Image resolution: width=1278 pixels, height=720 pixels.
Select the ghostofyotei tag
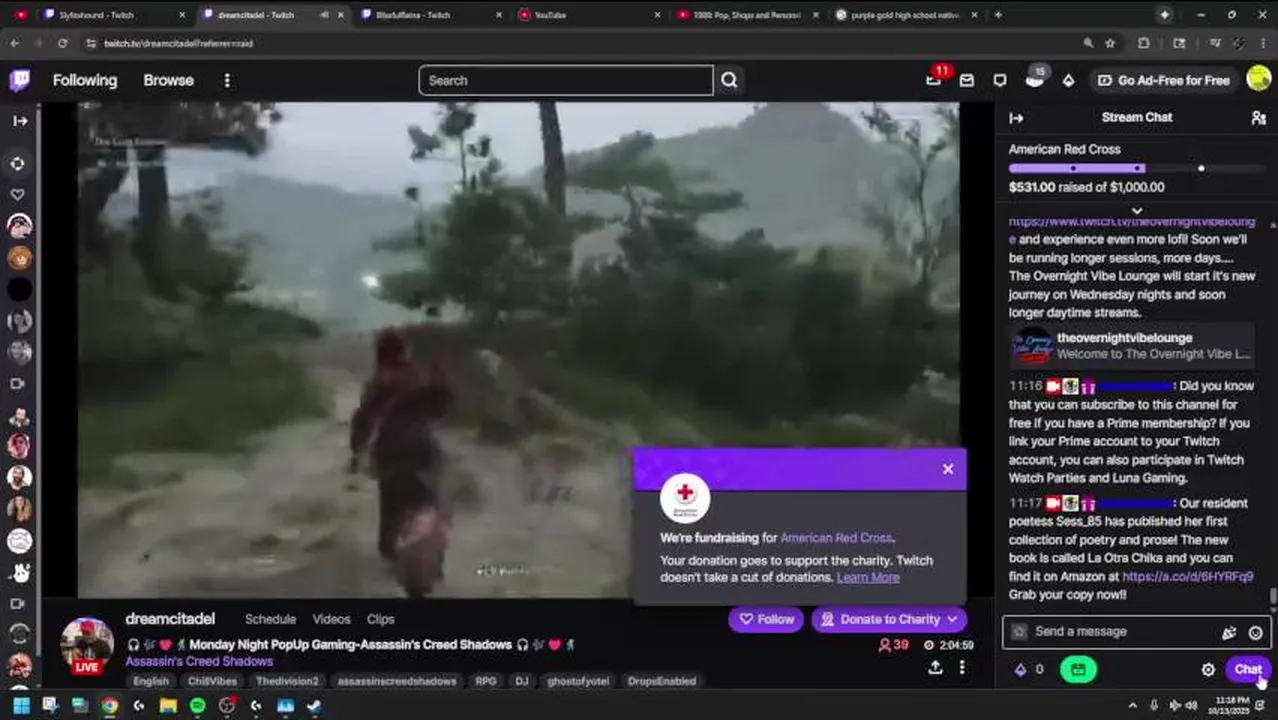coord(578,681)
